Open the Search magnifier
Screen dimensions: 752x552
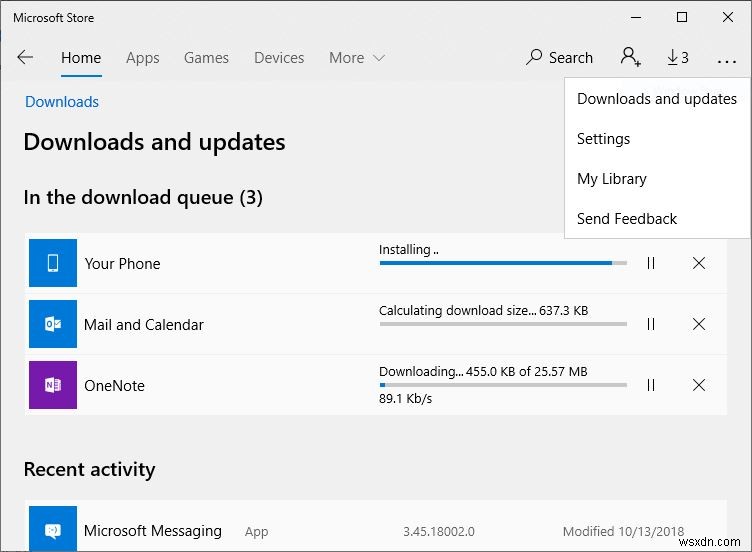click(x=559, y=58)
